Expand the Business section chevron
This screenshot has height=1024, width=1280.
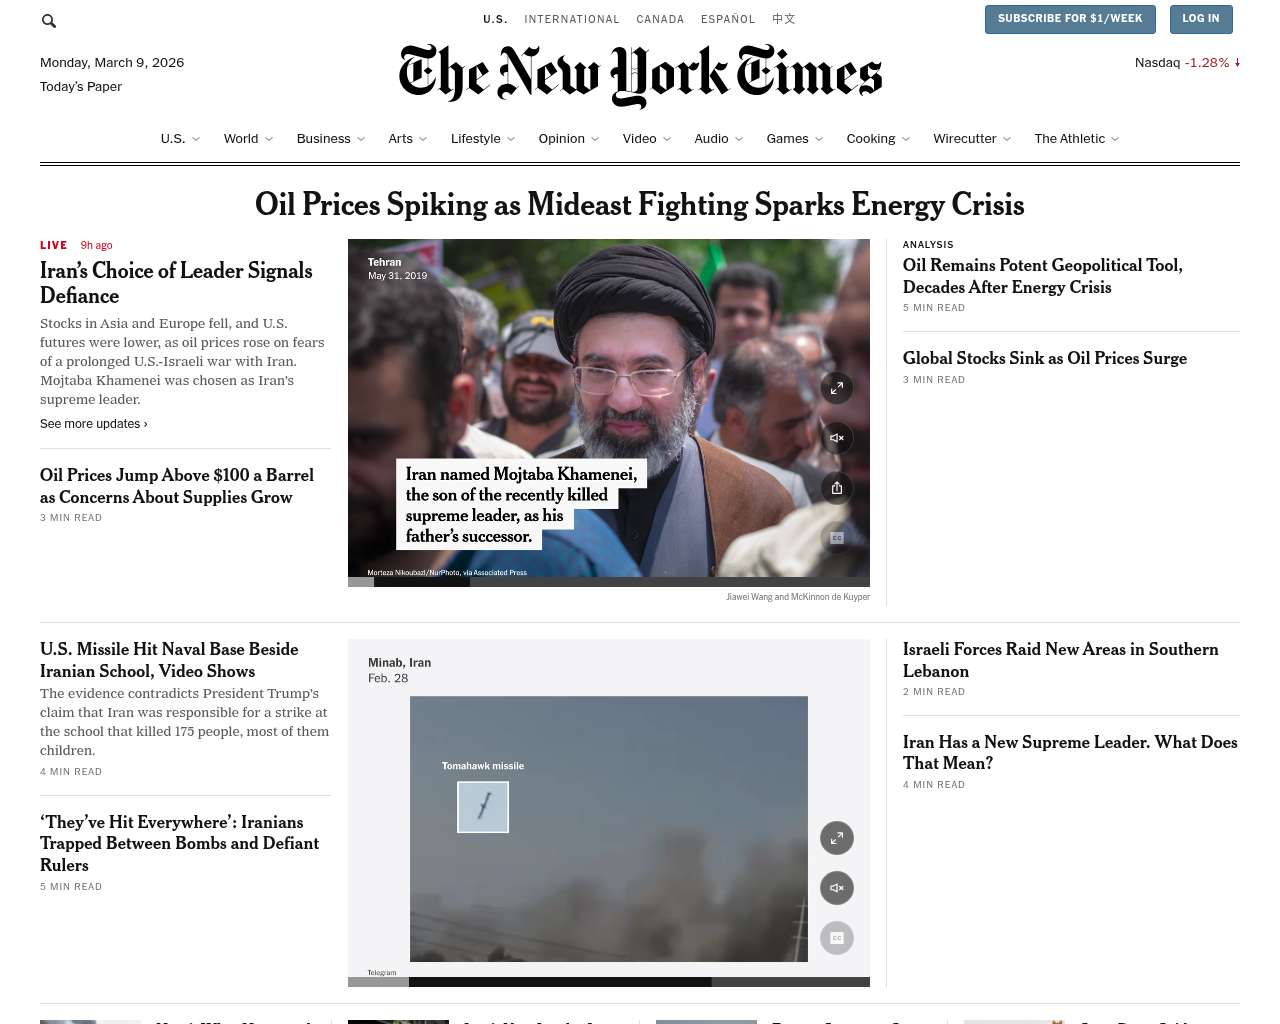pyautogui.click(x=361, y=139)
